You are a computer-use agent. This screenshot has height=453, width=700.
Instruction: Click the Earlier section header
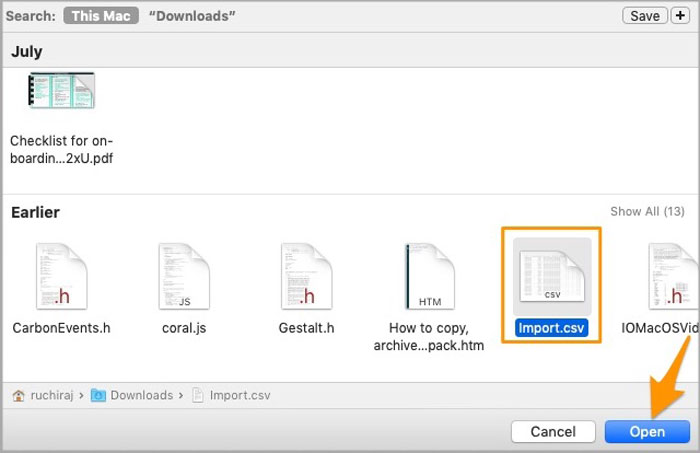coord(35,212)
